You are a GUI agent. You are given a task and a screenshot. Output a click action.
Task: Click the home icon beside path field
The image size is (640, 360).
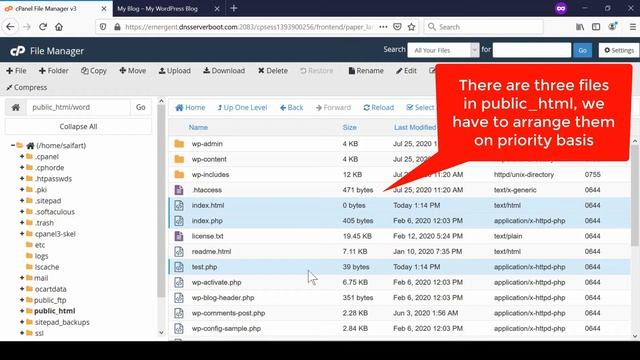click(16, 107)
